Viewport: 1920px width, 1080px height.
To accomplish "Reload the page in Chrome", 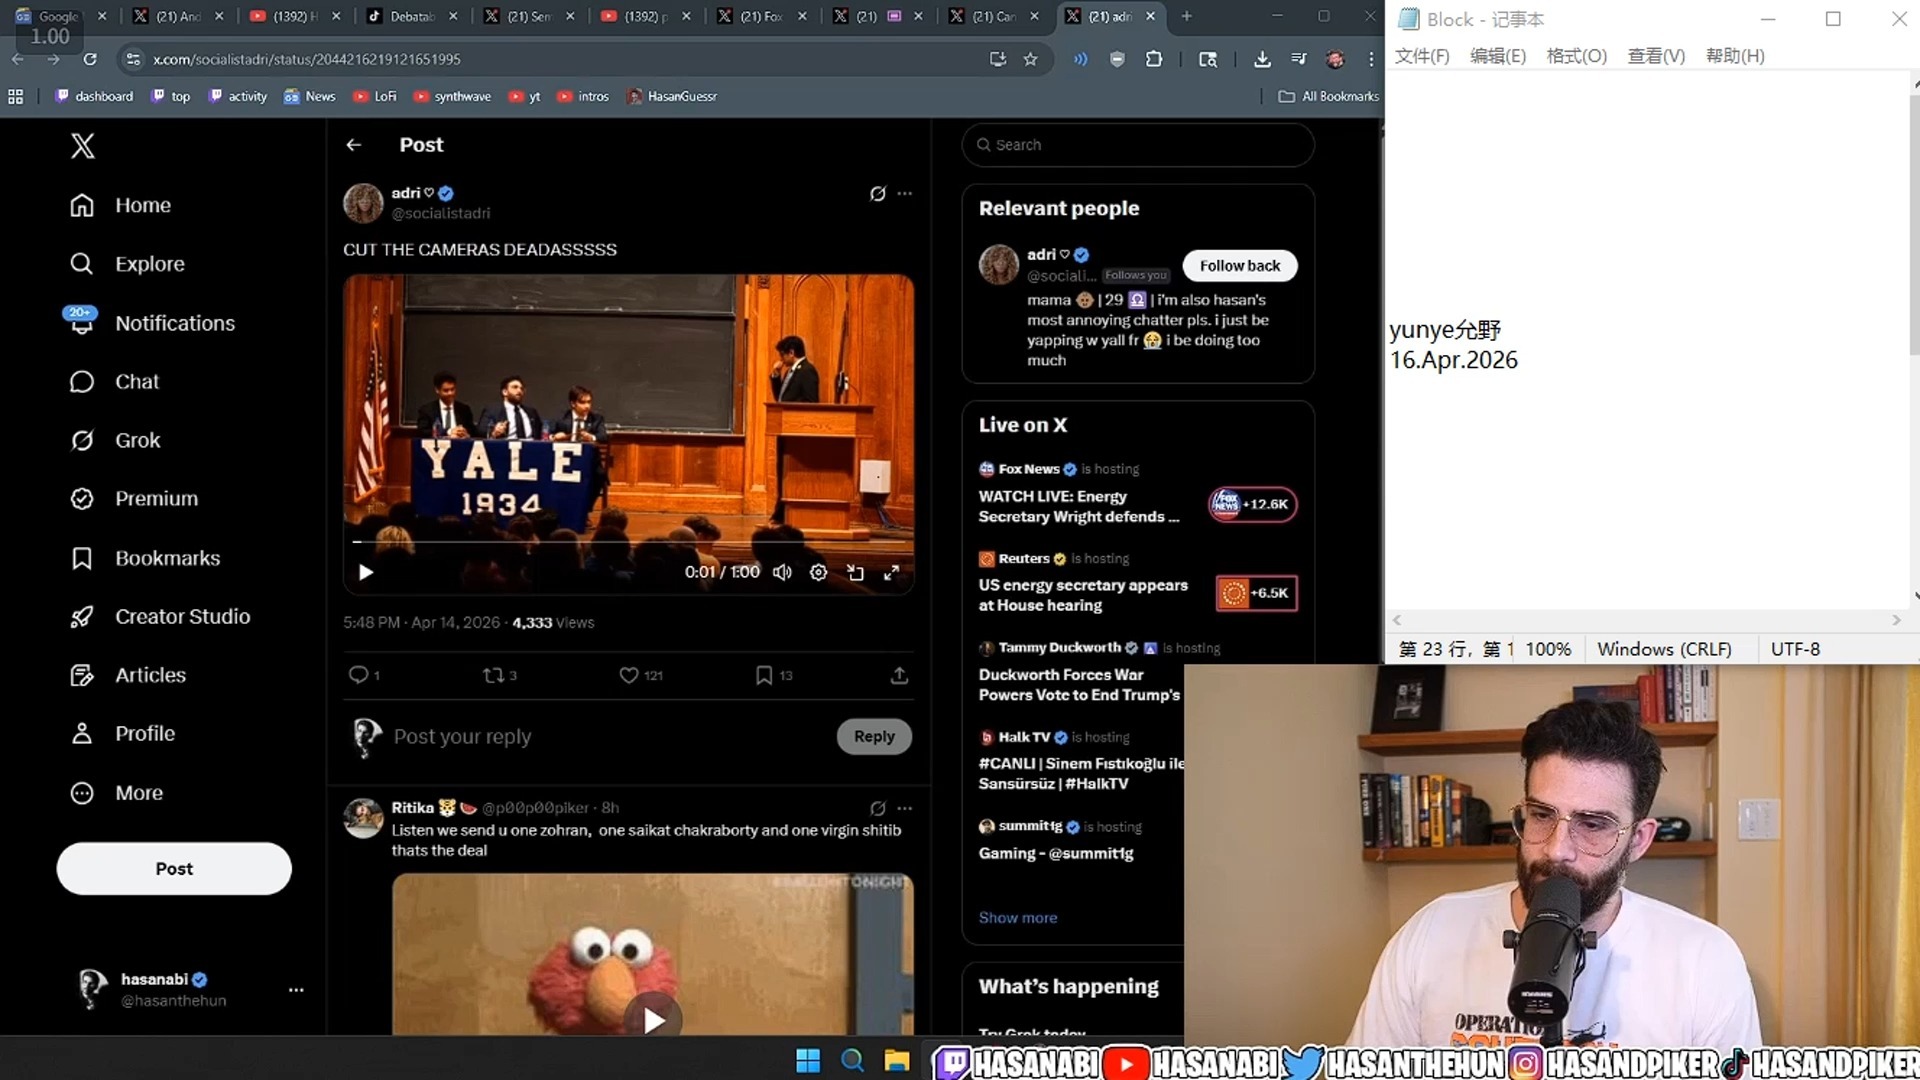I will click(90, 59).
